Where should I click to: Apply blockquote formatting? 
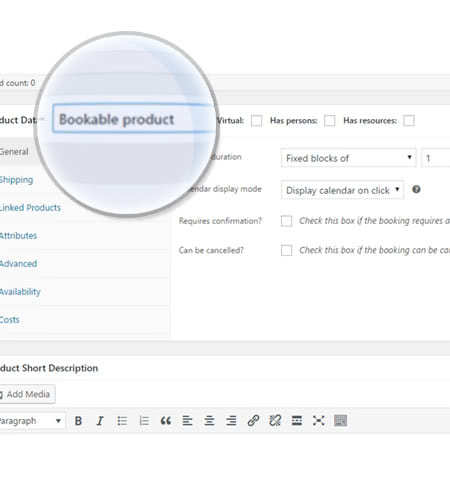click(166, 421)
